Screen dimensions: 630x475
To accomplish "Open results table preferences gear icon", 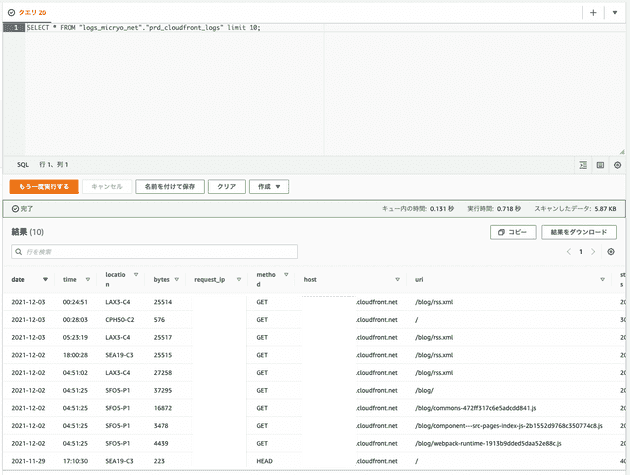I will pyautogui.click(x=611, y=252).
